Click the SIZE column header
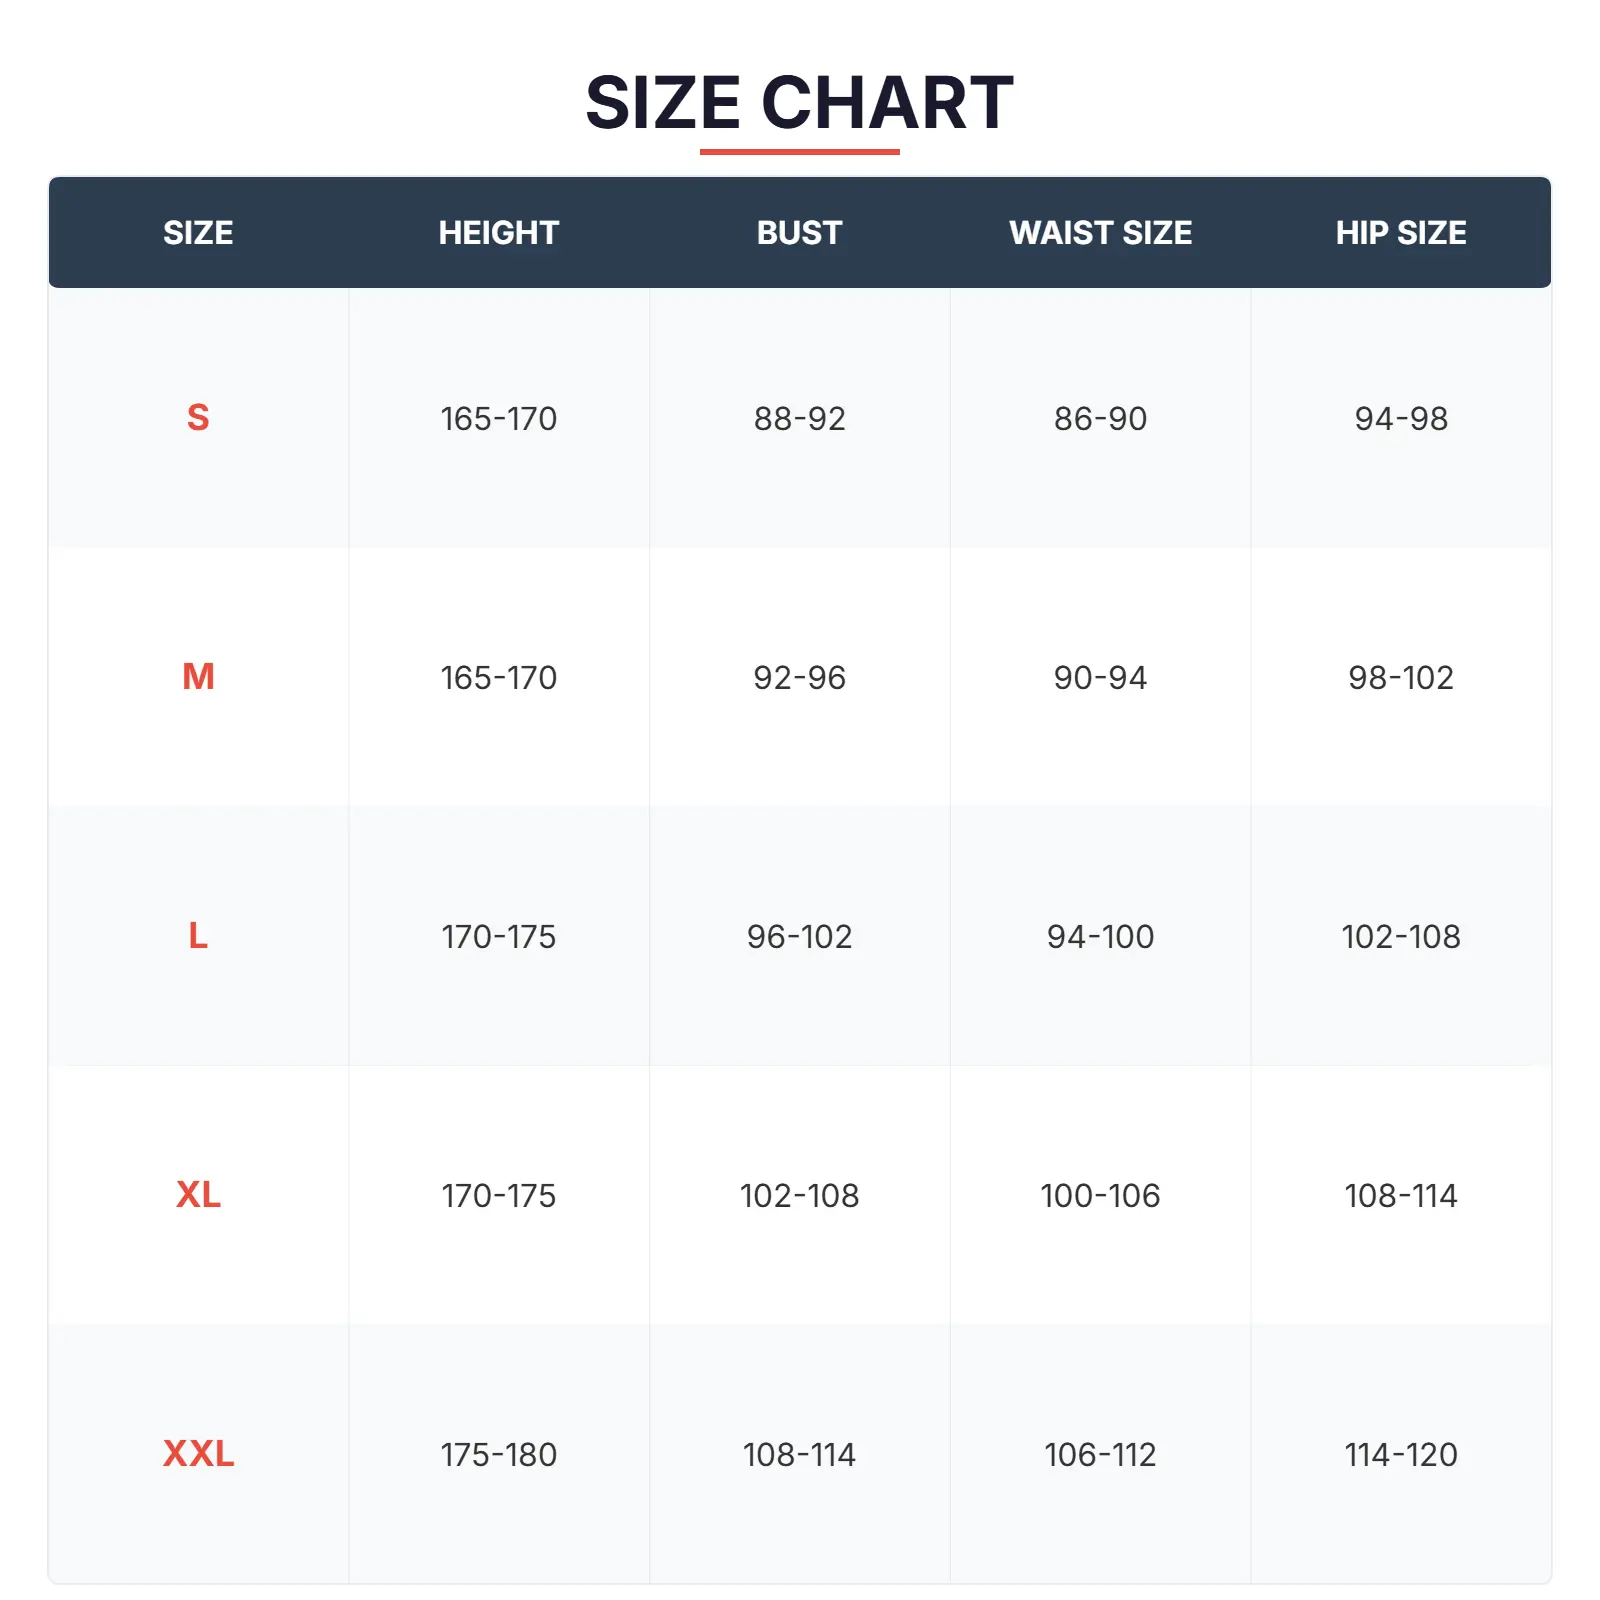Screen dimensions: 1600x1600 pos(198,233)
